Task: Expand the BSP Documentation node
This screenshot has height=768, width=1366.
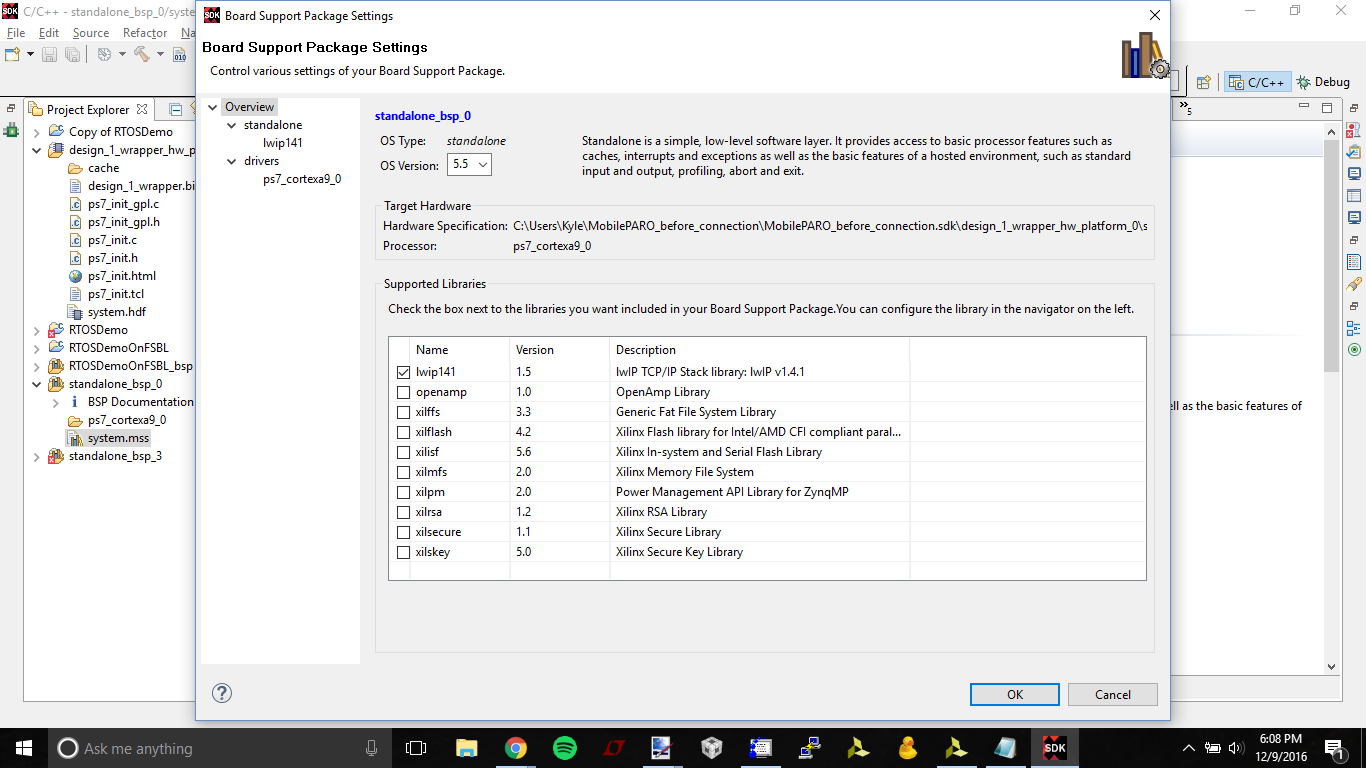Action: coord(55,402)
